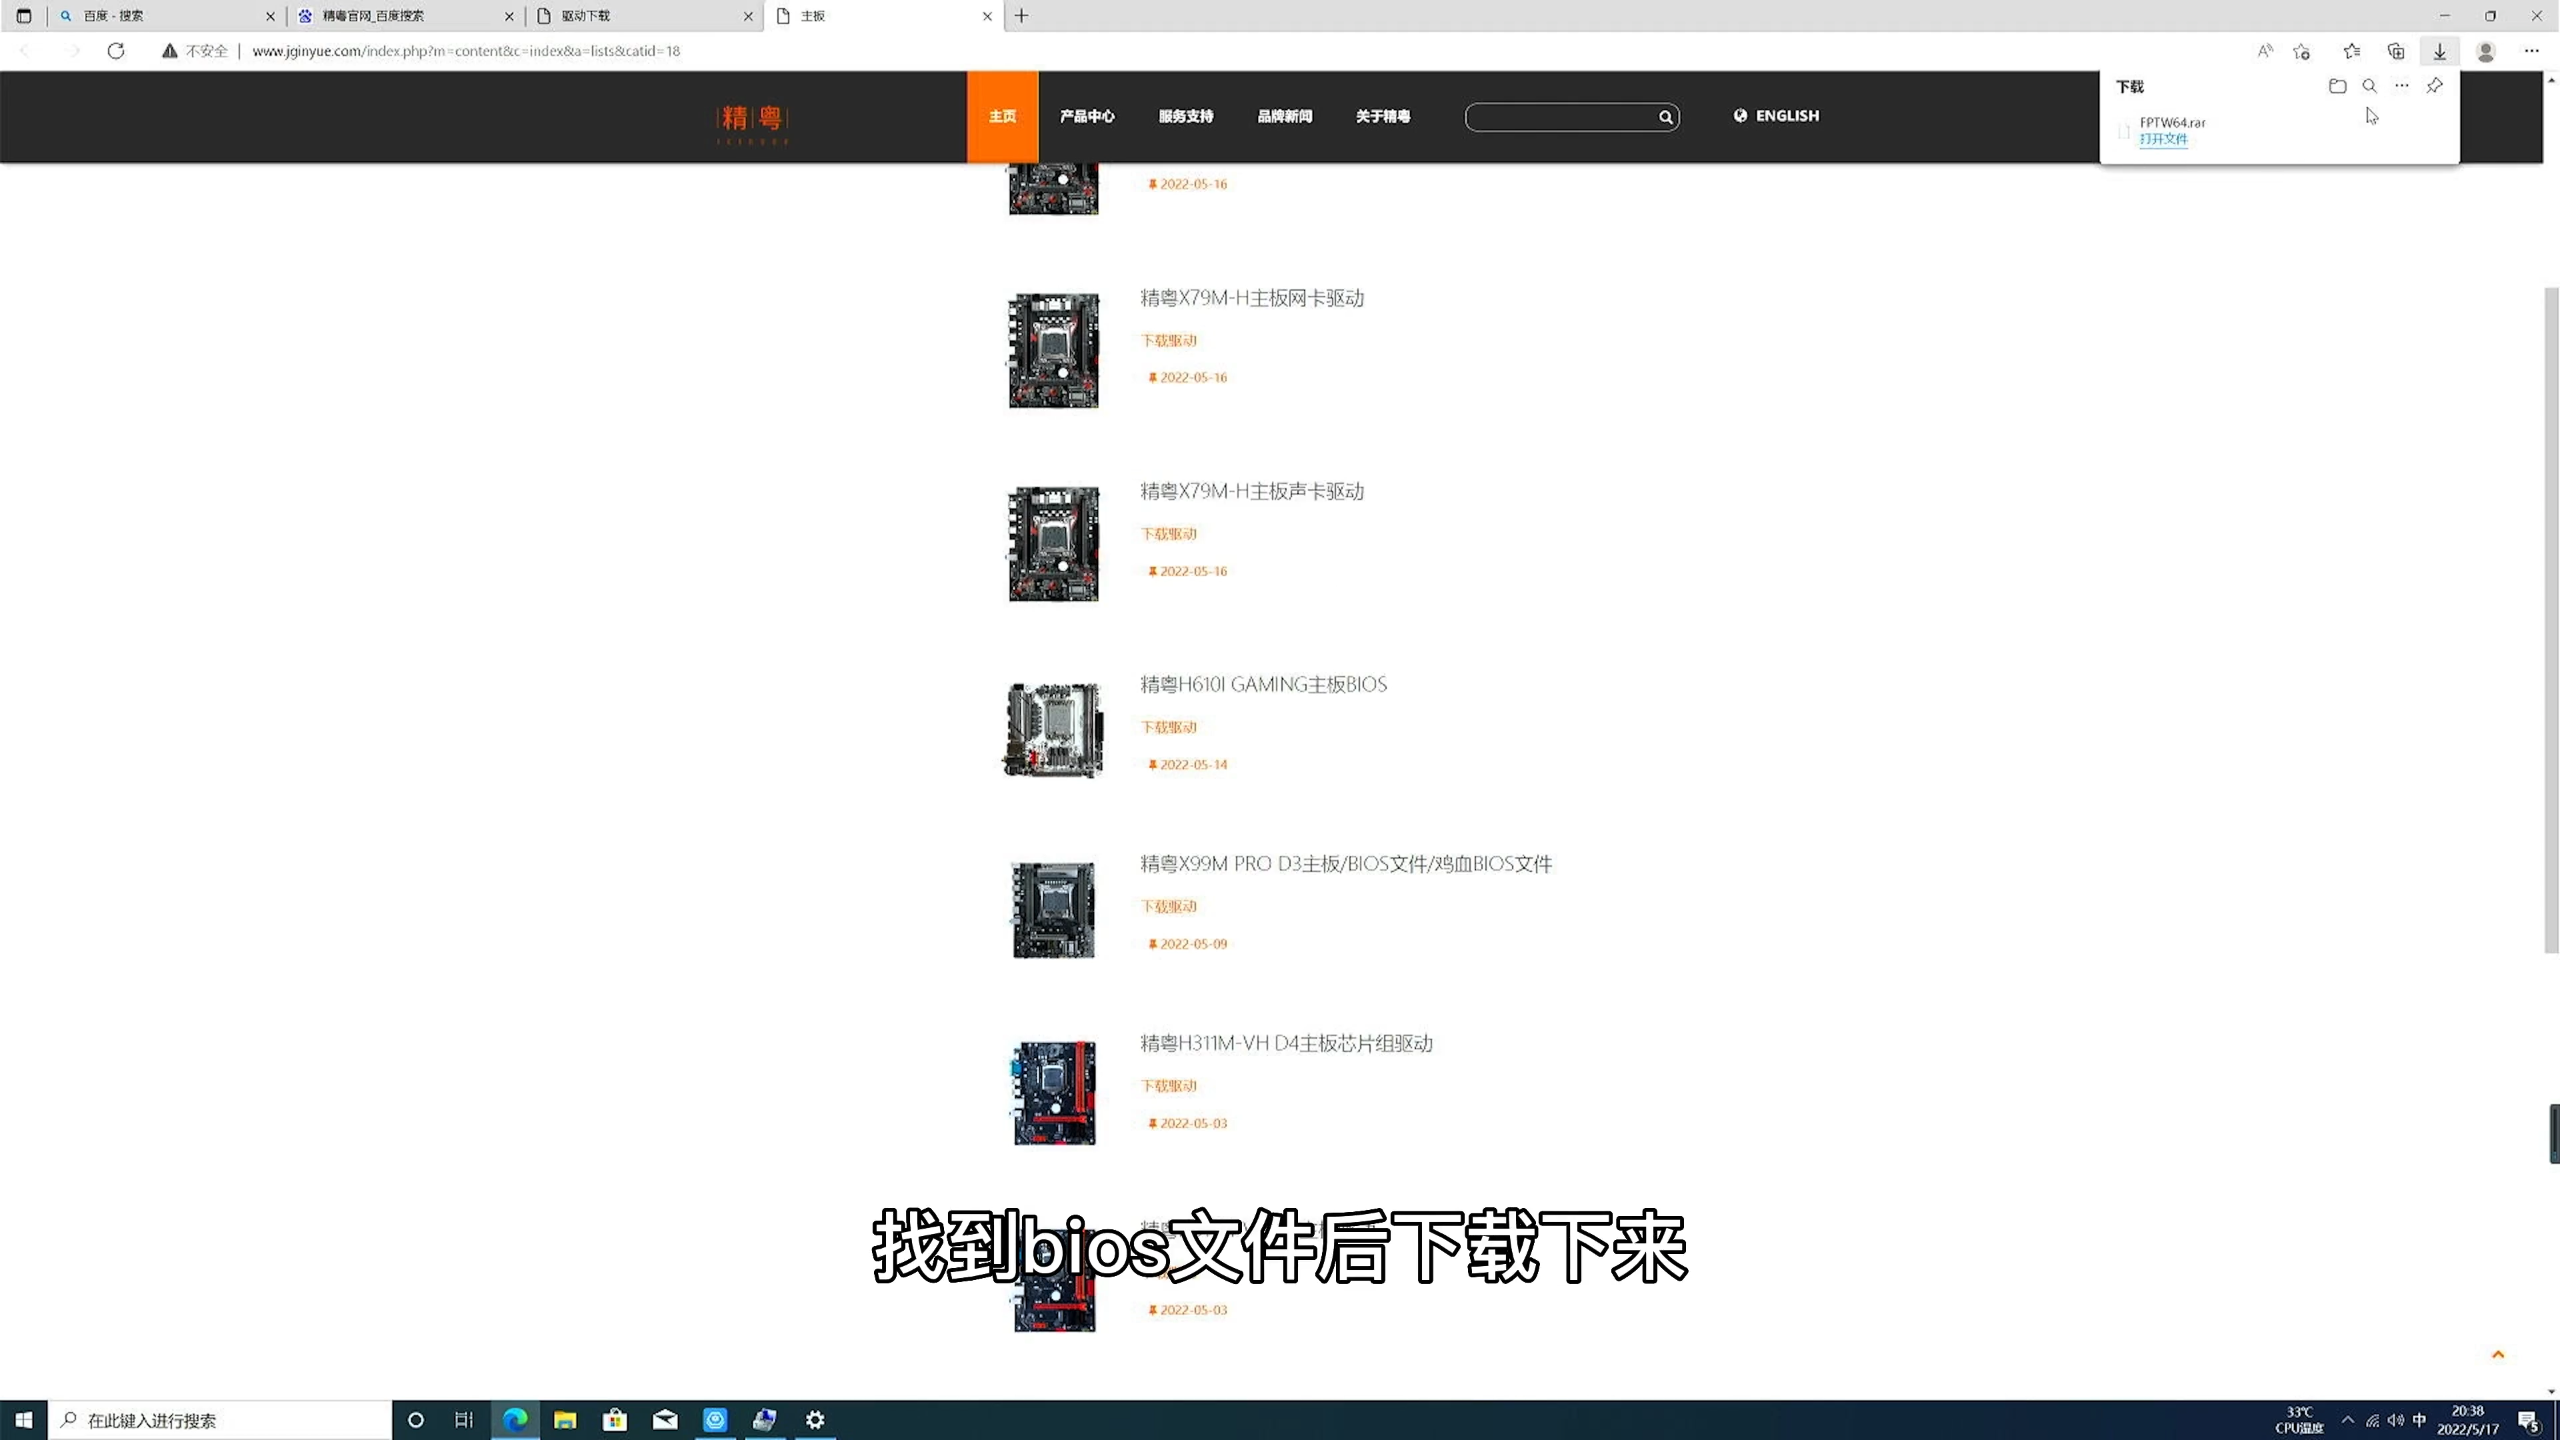Open File Explorer from taskbar

(x=565, y=1420)
